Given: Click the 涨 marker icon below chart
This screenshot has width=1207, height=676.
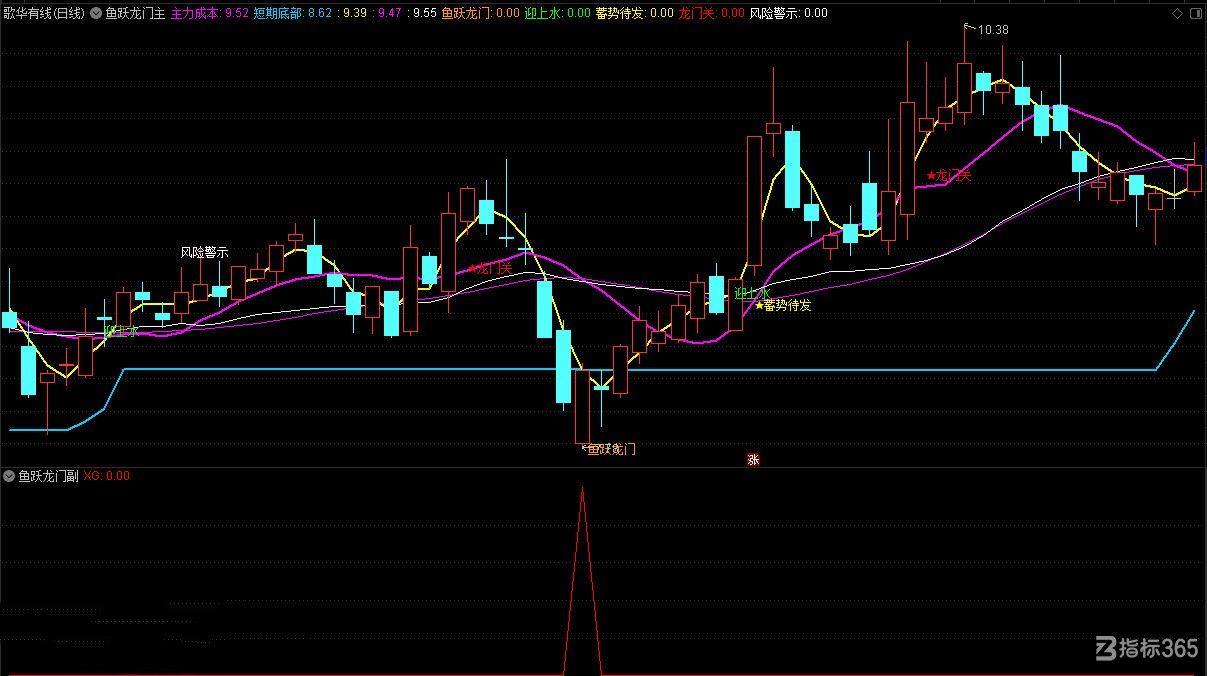Looking at the screenshot, I should (753, 460).
